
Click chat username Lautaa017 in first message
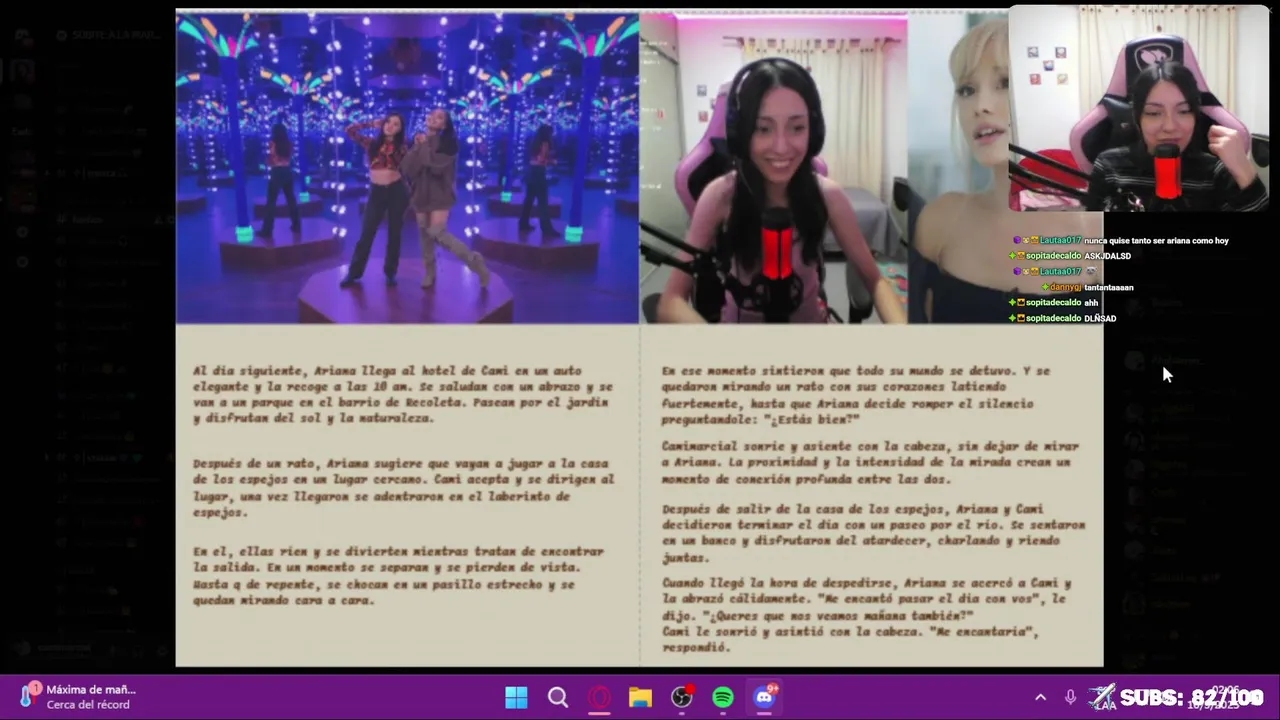tap(1060, 241)
